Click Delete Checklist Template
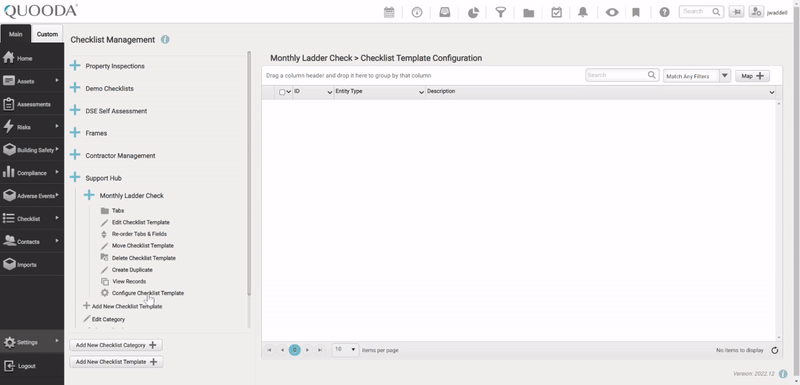This screenshot has width=800, height=385. [138, 258]
